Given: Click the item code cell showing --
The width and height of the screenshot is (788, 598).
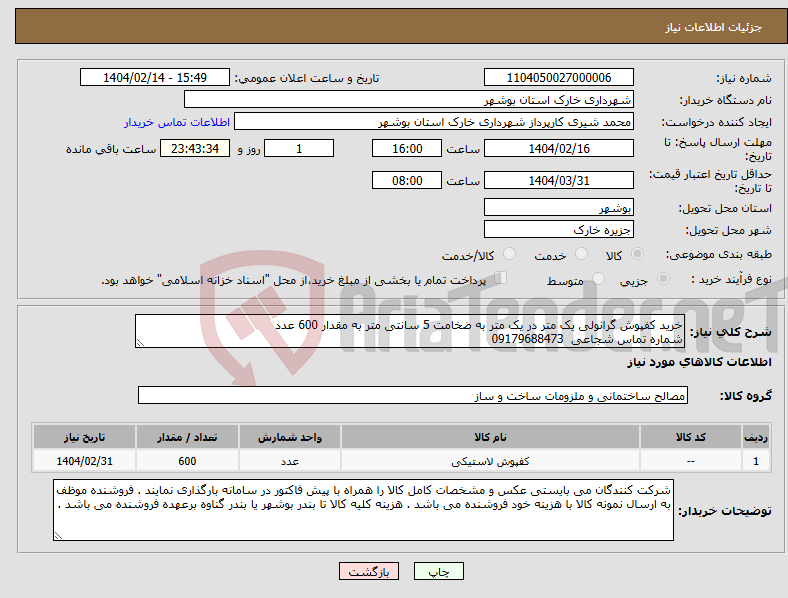Looking at the screenshot, I should pyautogui.click(x=691, y=461).
